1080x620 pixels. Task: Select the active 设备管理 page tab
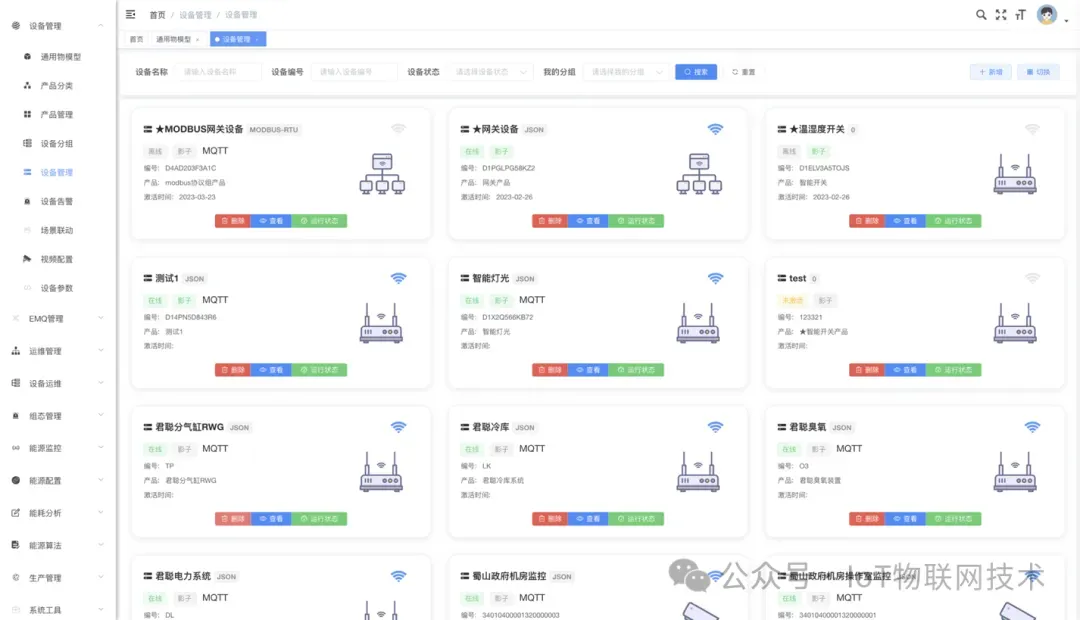tap(238, 39)
